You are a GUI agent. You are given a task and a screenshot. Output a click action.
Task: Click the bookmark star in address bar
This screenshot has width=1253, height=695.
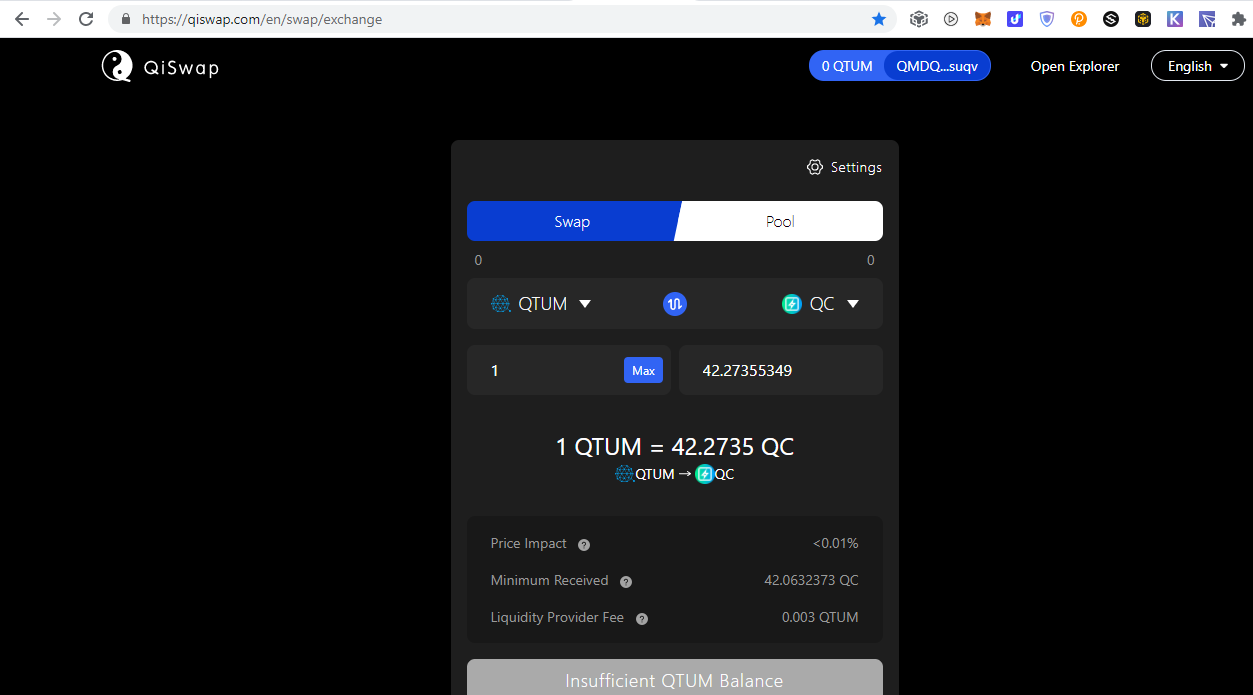pos(879,19)
